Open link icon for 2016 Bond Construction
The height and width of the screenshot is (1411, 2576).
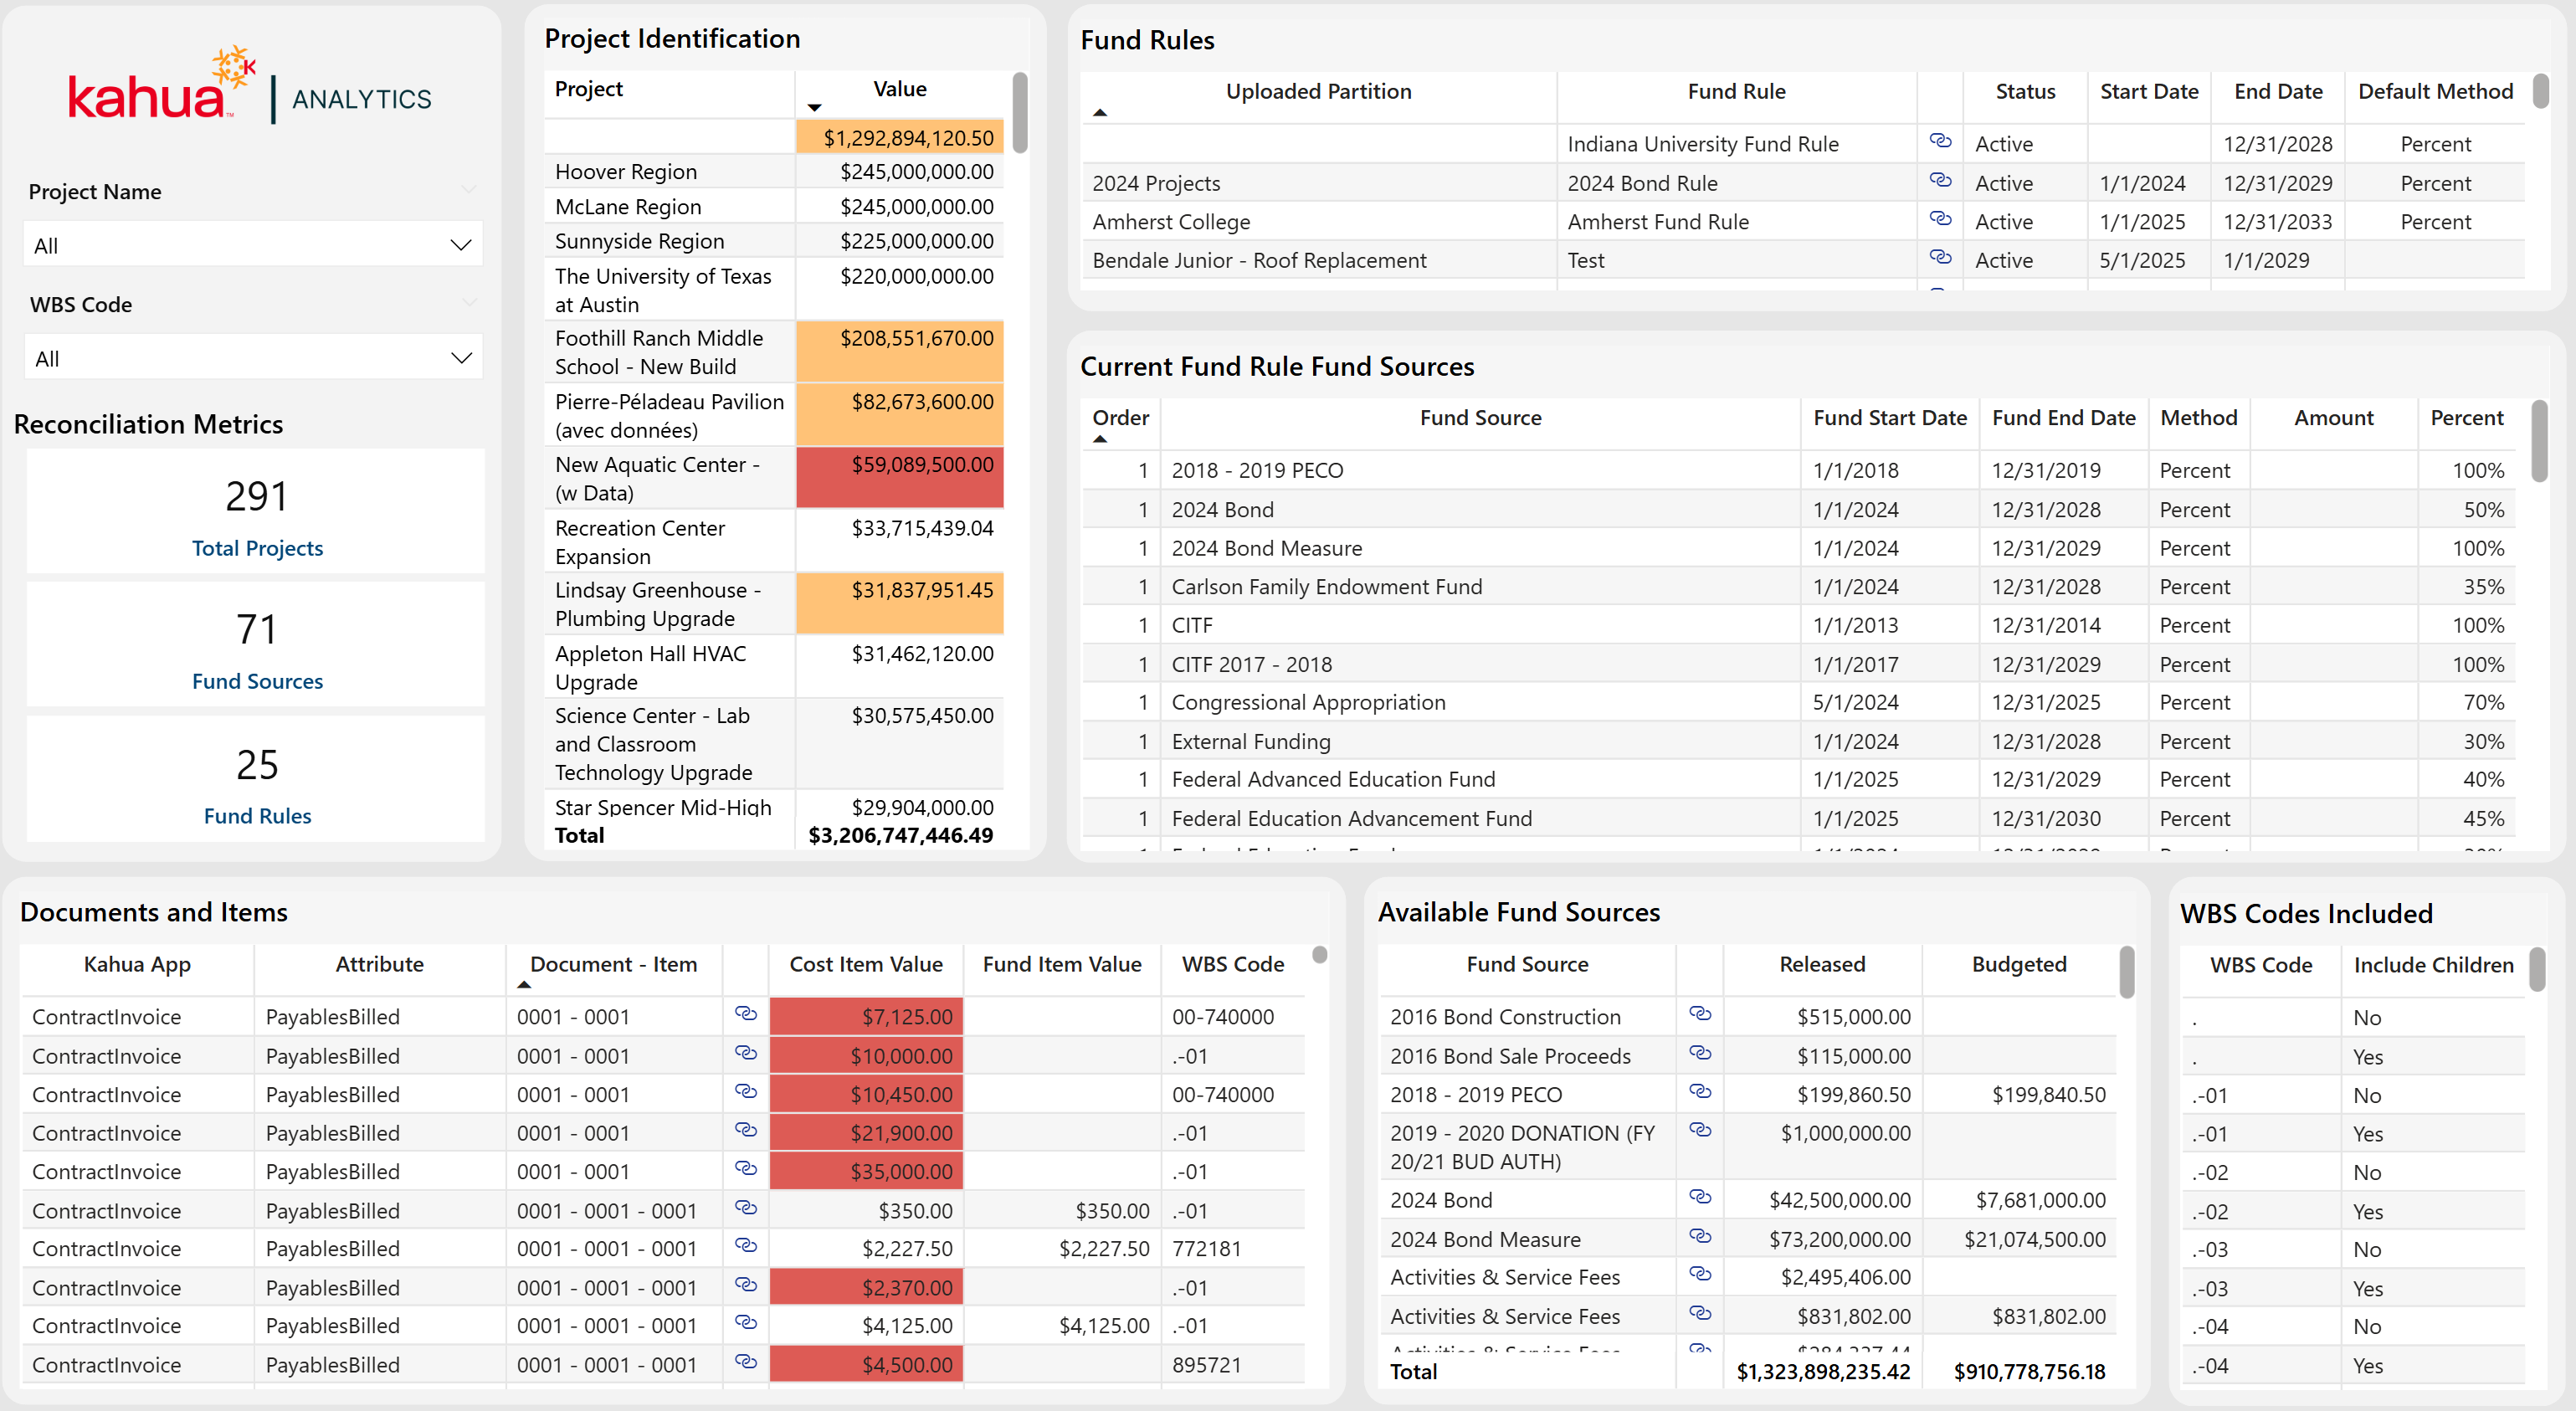tap(1699, 1014)
